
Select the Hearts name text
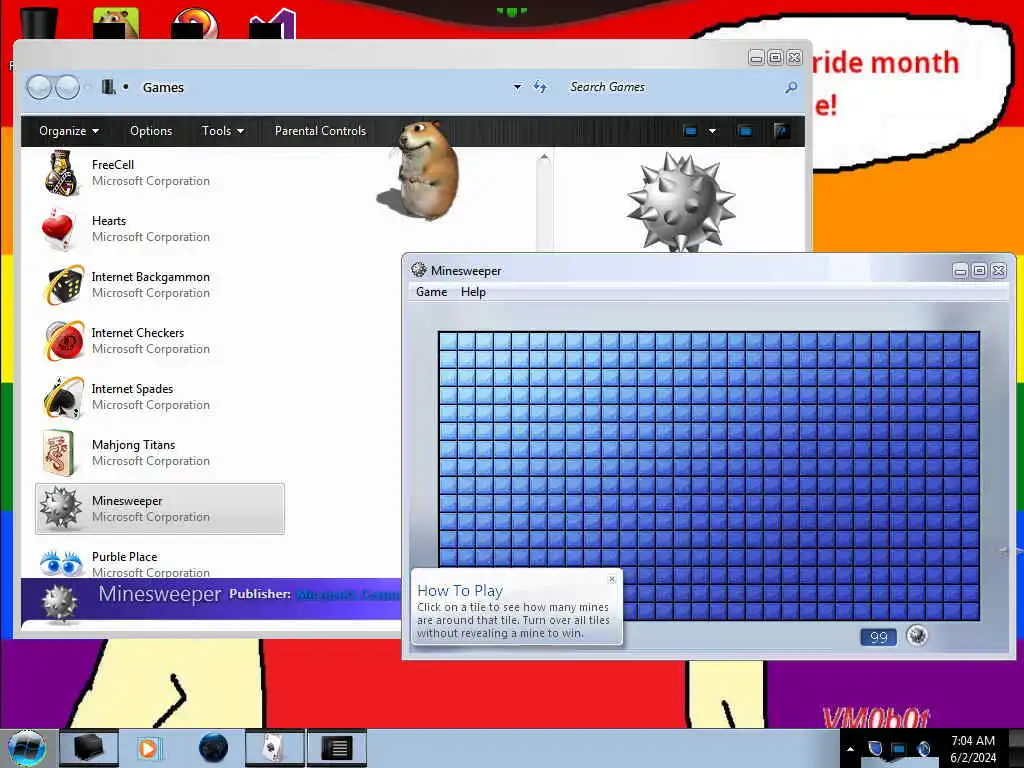click(109, 221)
